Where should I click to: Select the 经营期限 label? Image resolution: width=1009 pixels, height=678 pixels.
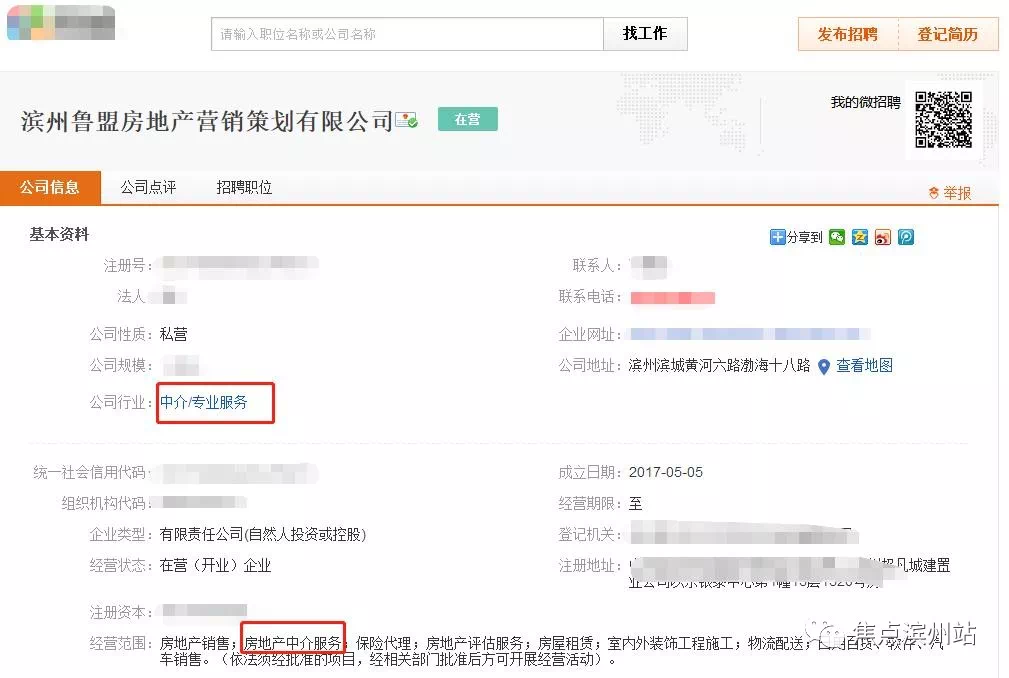[x=590, y=504]
